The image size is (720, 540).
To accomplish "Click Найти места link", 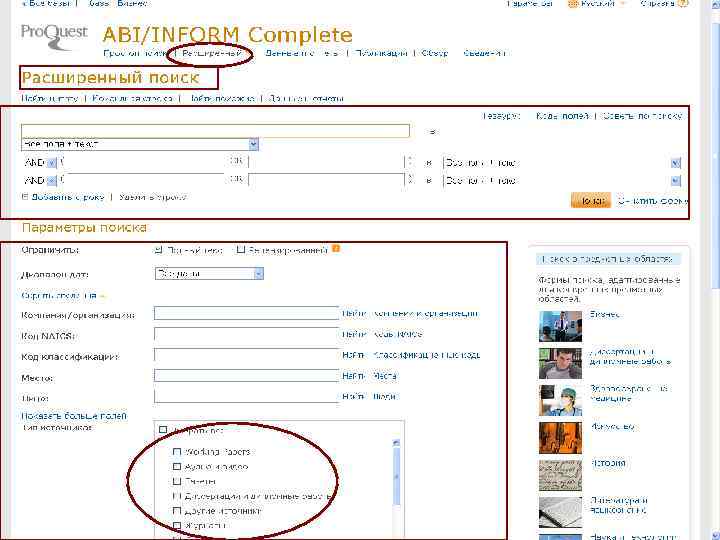I will click(x=369, y=376).
